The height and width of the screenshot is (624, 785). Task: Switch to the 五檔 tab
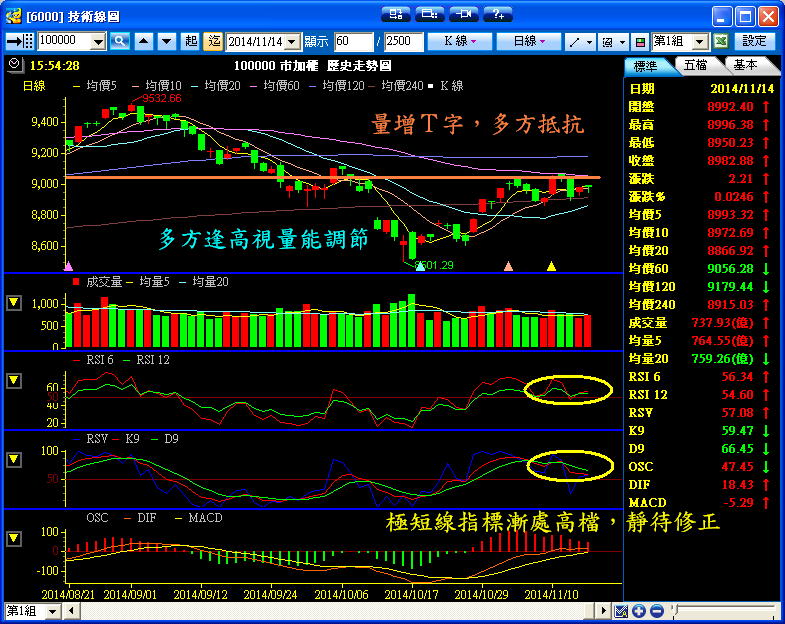coord(695,65)
